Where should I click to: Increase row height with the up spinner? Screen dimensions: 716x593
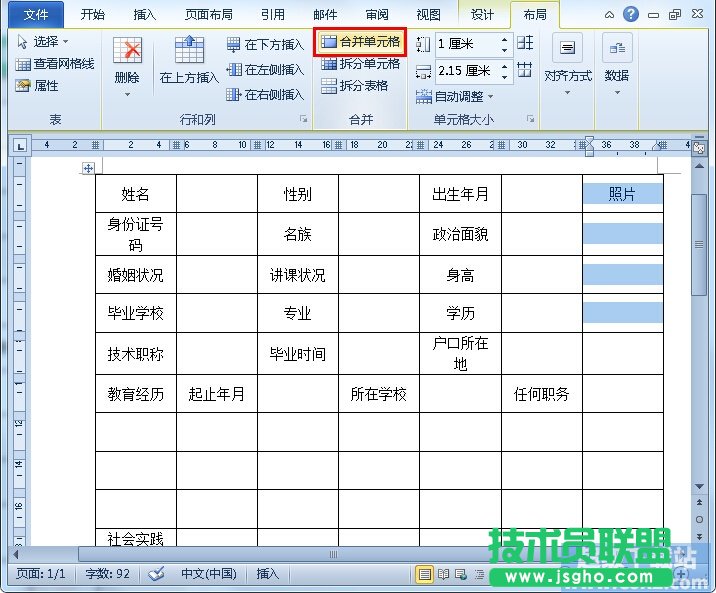504,39
